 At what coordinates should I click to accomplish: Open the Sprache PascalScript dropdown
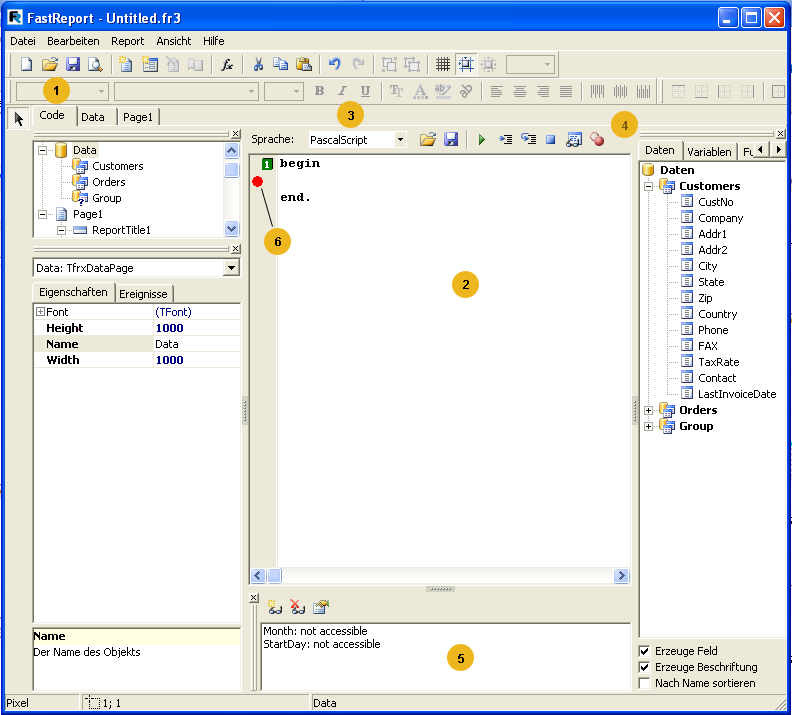point(400,141)
